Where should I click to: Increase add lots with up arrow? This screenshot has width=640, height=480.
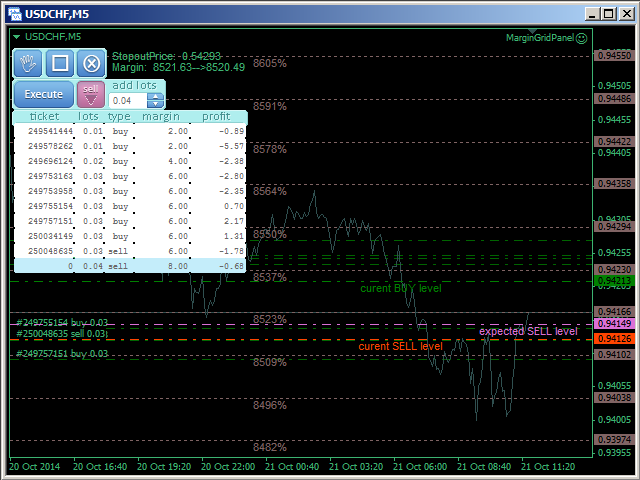click(155, 96)
